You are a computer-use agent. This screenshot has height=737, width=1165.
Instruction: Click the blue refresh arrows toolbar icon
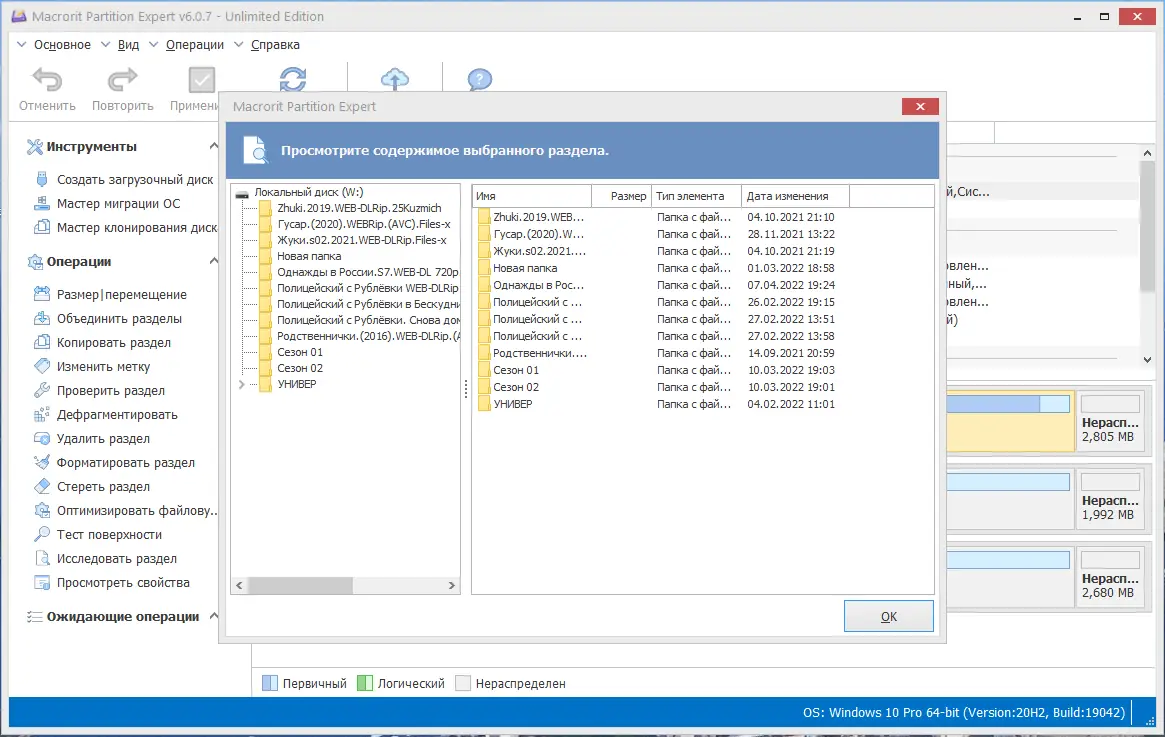[293, 79]
